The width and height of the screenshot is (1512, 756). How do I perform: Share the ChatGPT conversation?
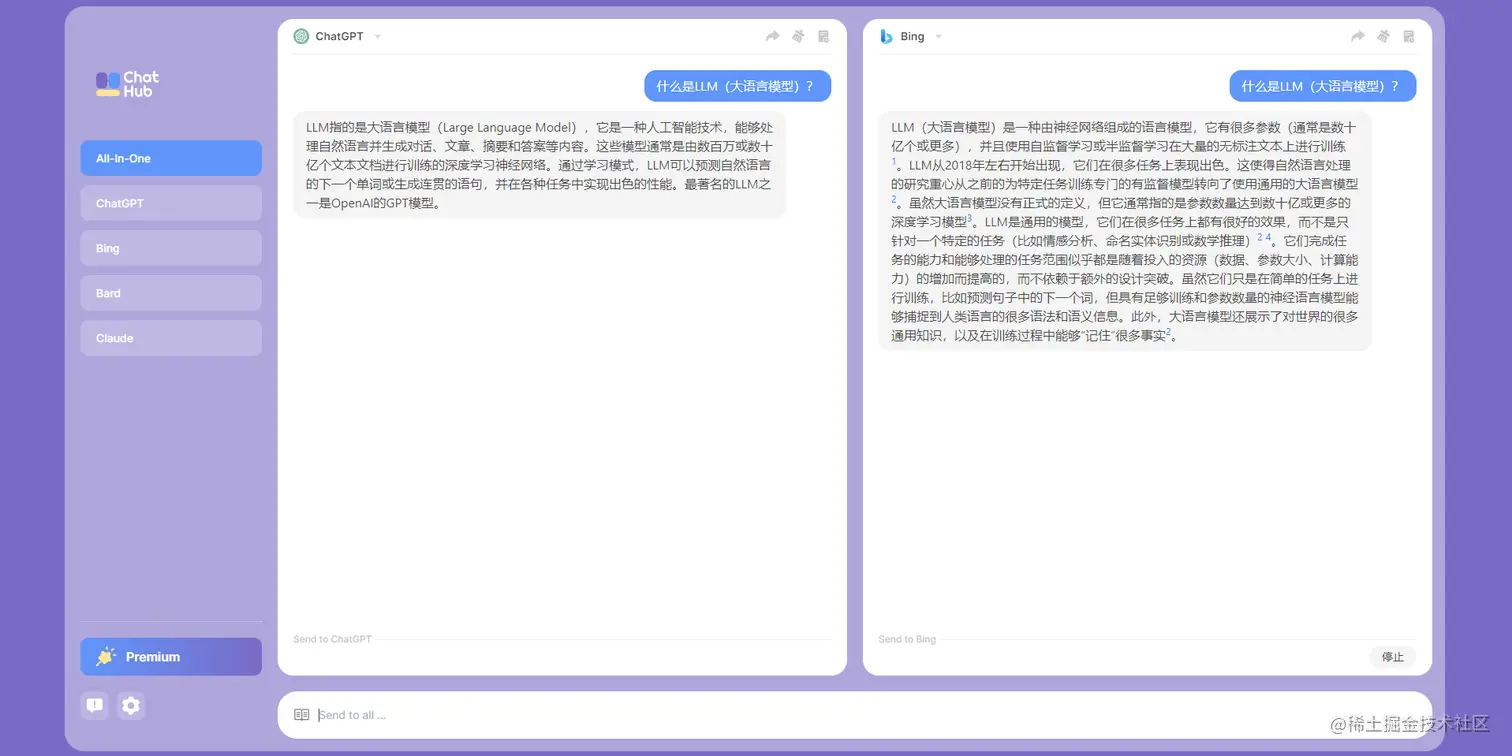(x=772, y=37)
